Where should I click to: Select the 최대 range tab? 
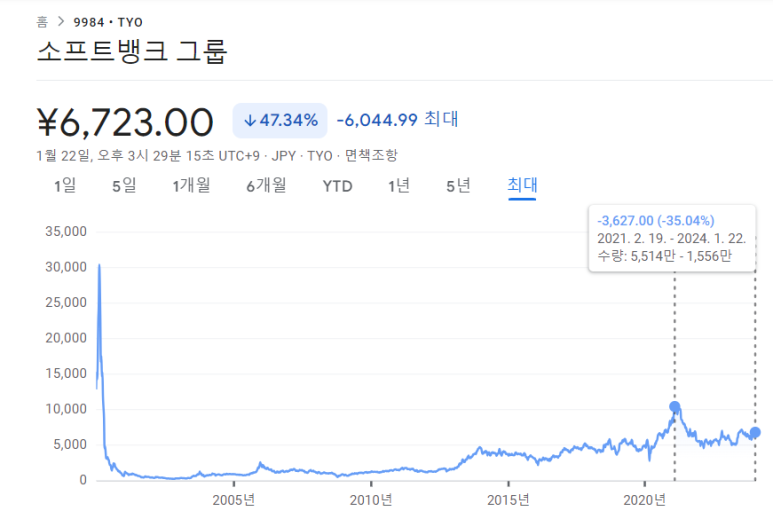pos(522,185)
